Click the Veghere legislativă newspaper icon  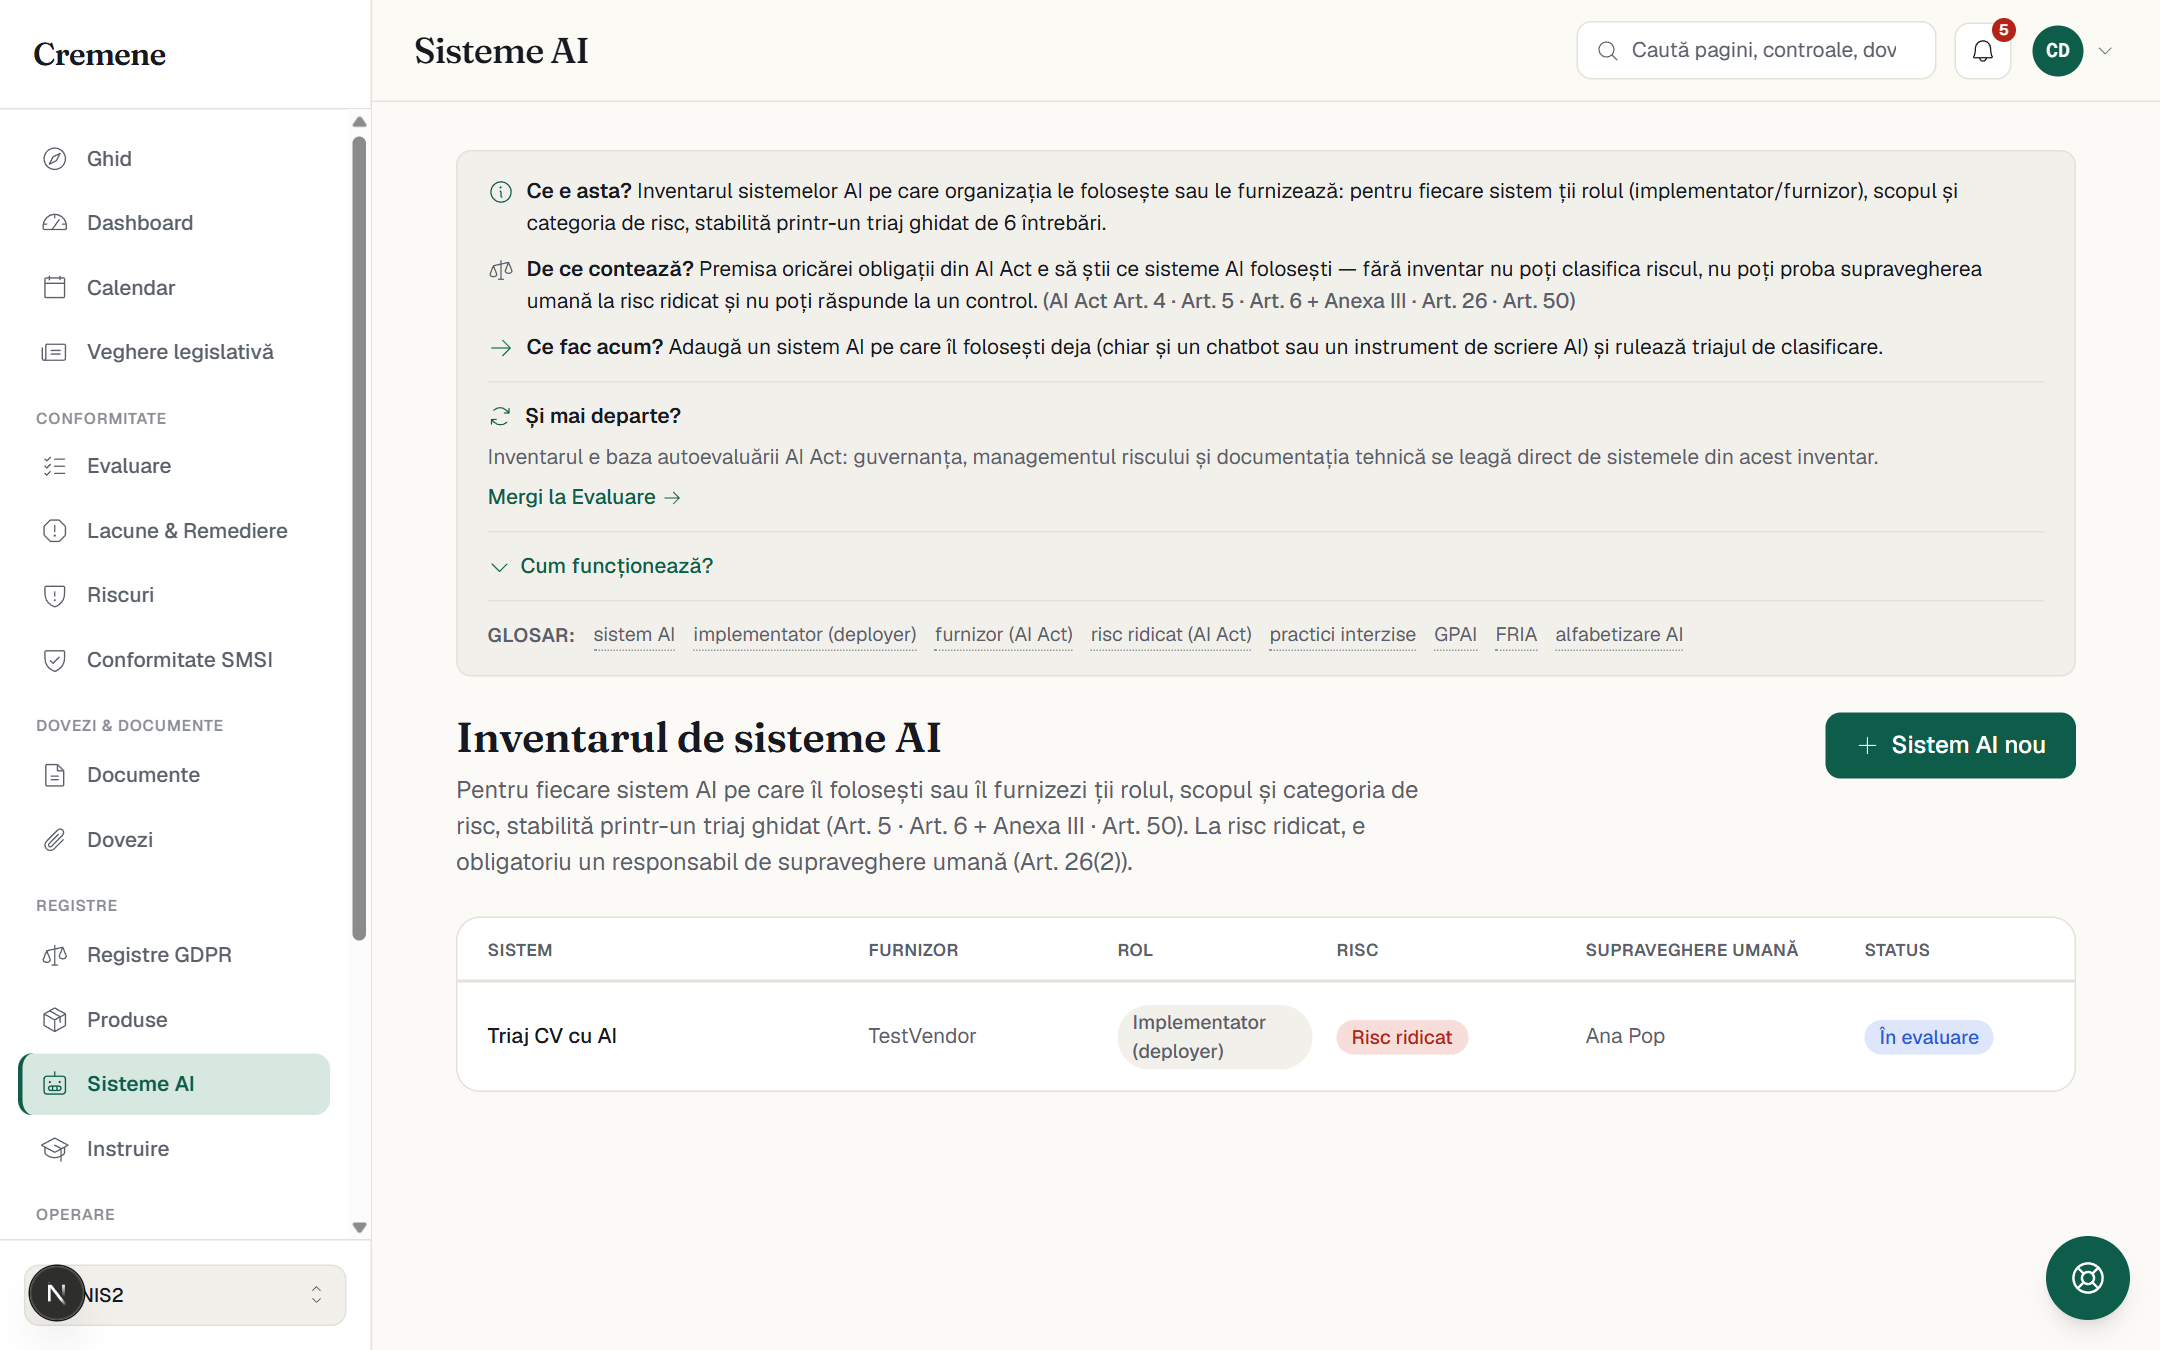55,352
